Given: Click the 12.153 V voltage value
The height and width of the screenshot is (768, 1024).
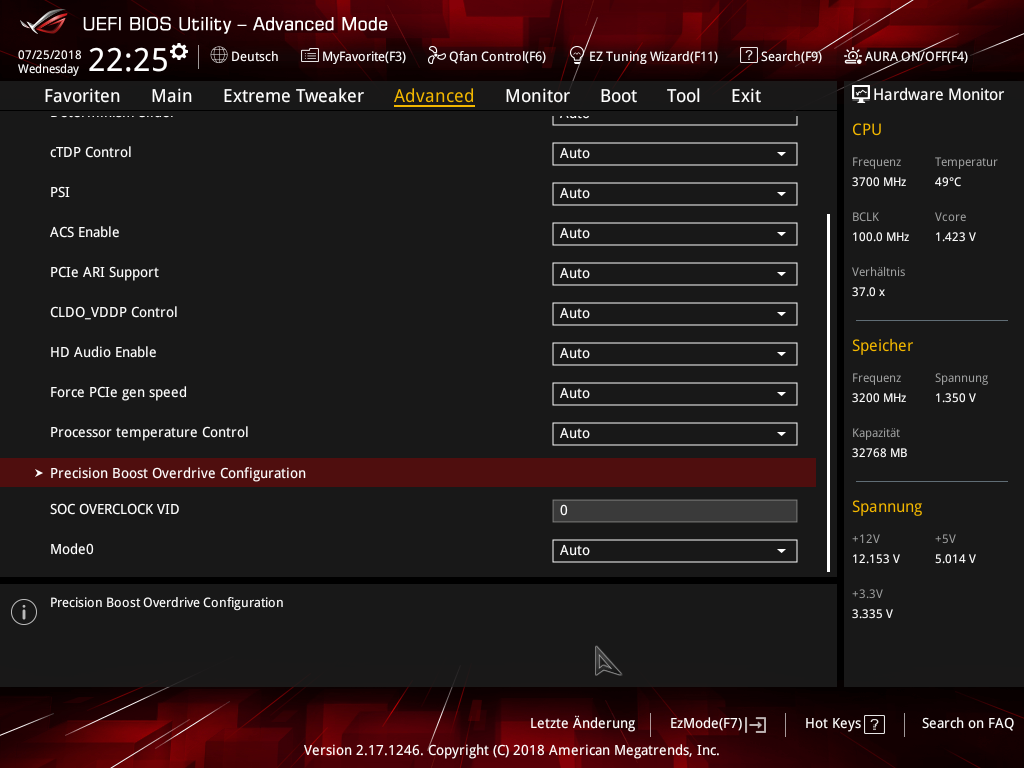Looking at the screenshot, I should pos(876,559).
